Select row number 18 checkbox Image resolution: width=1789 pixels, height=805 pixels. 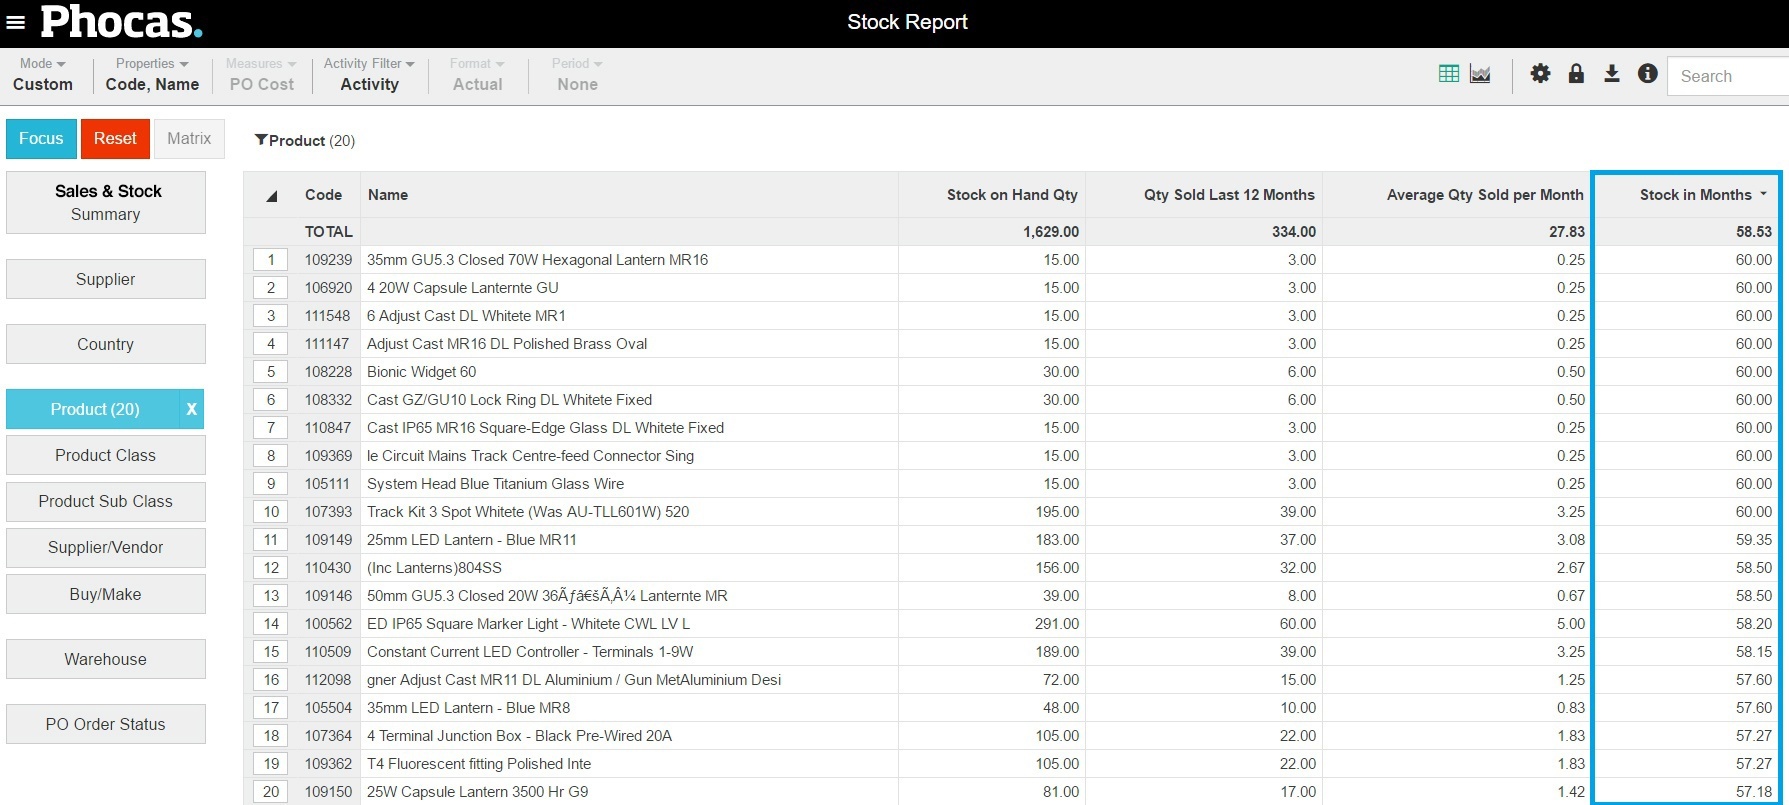pyautogui.click(x=270, y=736)
